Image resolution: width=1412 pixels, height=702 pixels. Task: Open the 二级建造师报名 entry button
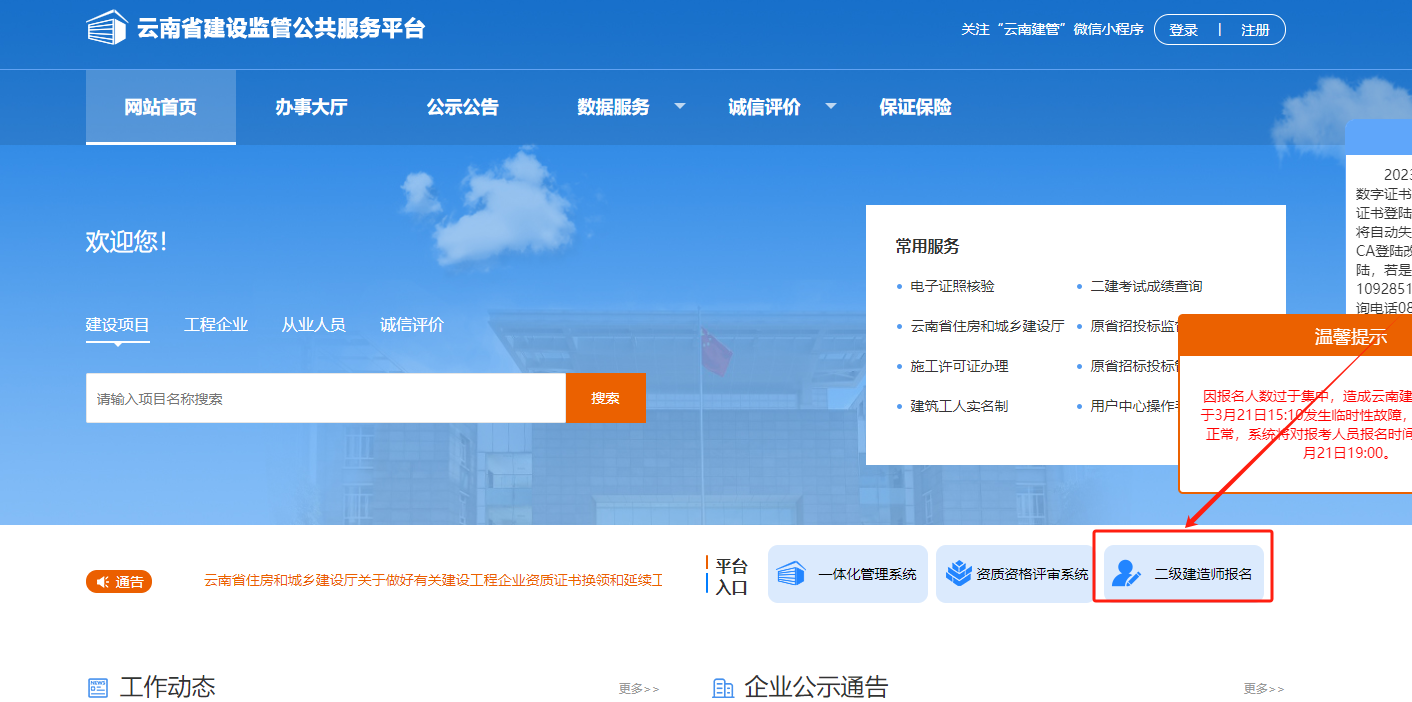[x=1184, y=574]
